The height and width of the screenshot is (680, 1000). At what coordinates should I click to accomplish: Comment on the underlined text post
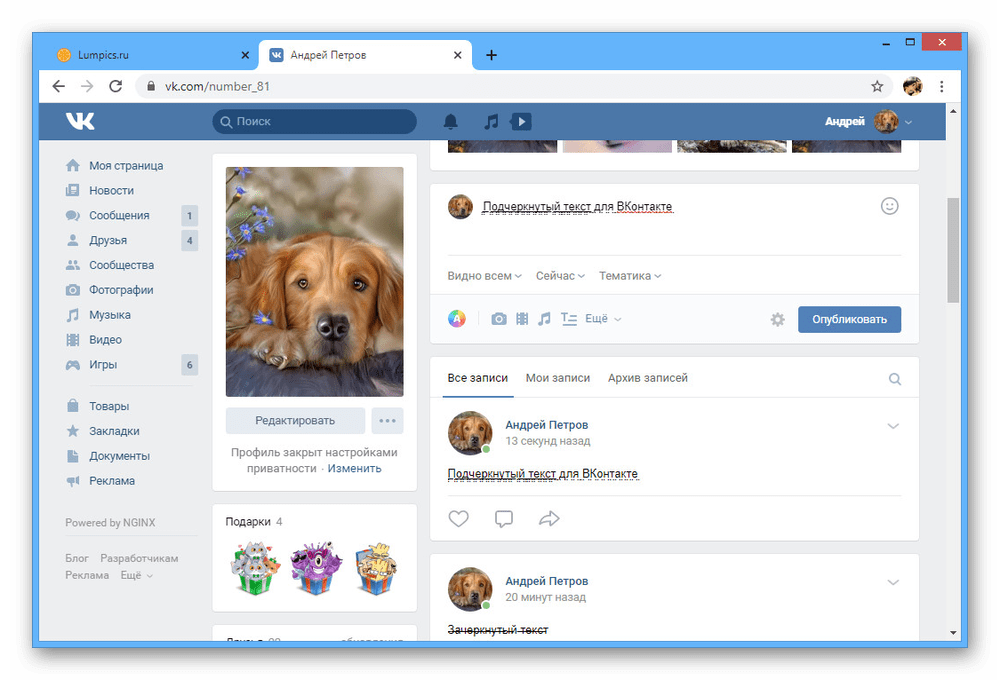pos(504,519)
